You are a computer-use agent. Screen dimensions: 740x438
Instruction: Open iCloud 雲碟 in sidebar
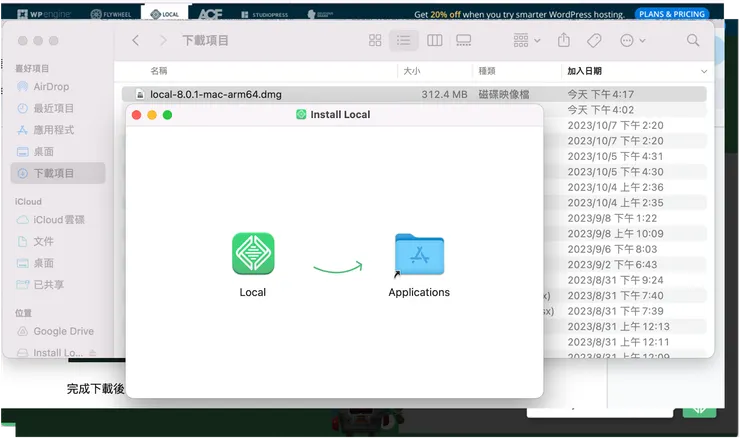click(59, 220)
